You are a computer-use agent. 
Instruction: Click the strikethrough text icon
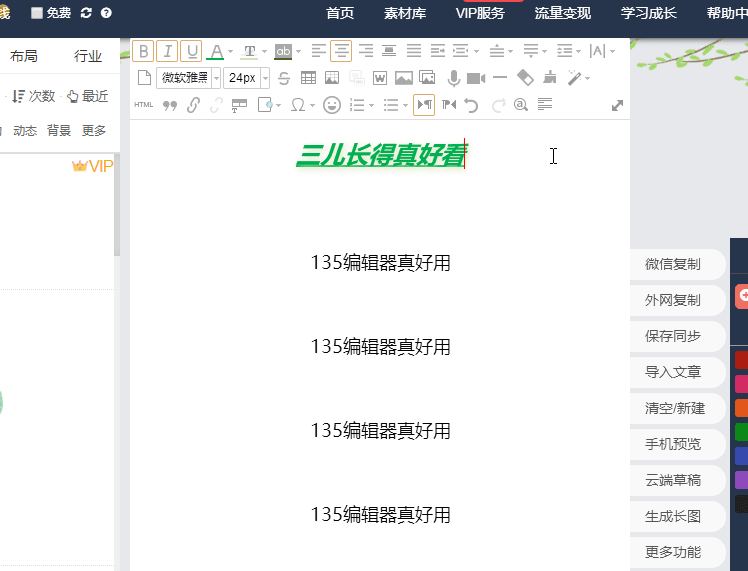click(283, 78)
